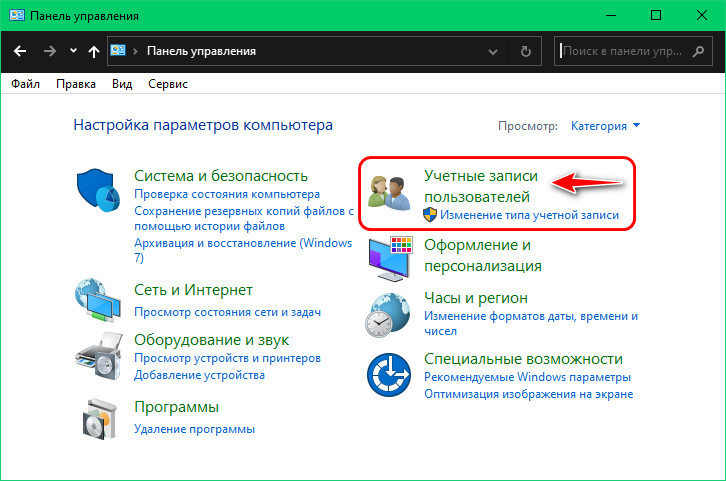Open the Сервис menu

(168, 84)
